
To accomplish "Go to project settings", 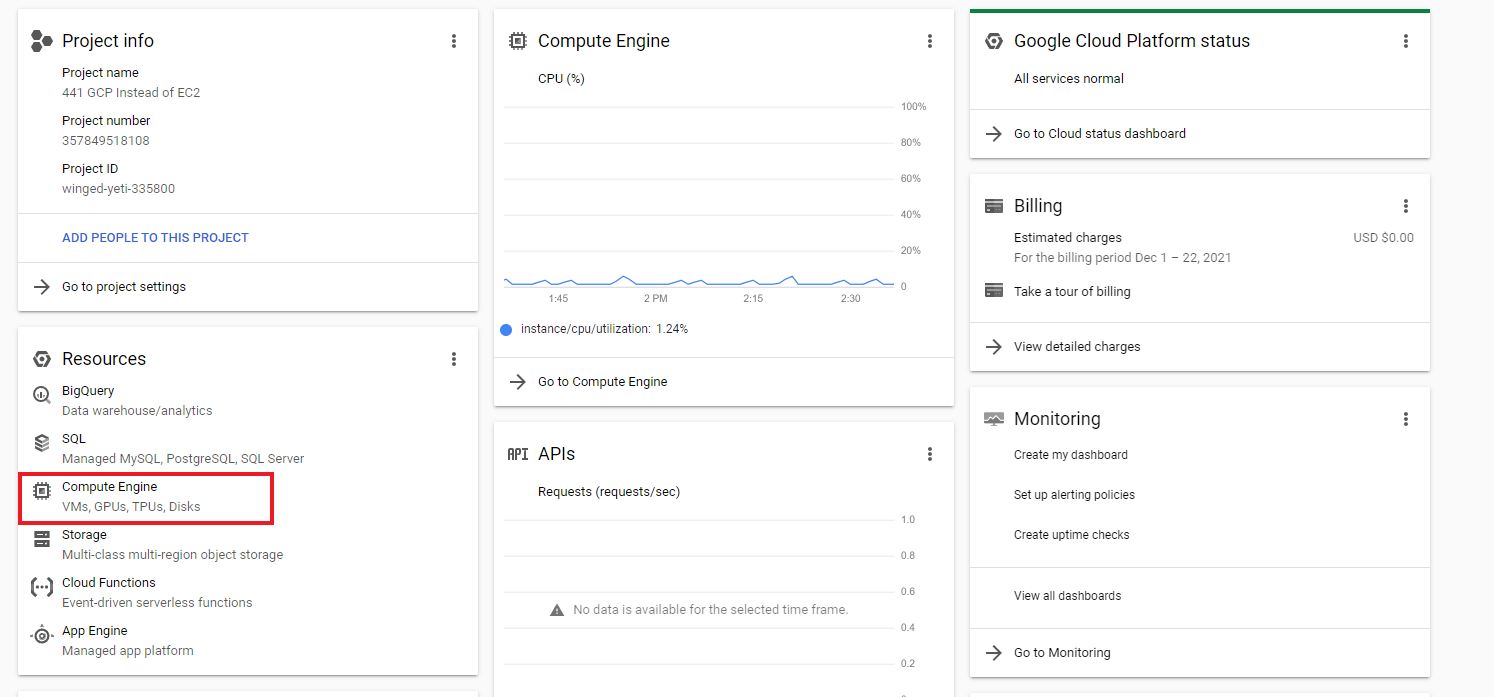I will (124, 287).
